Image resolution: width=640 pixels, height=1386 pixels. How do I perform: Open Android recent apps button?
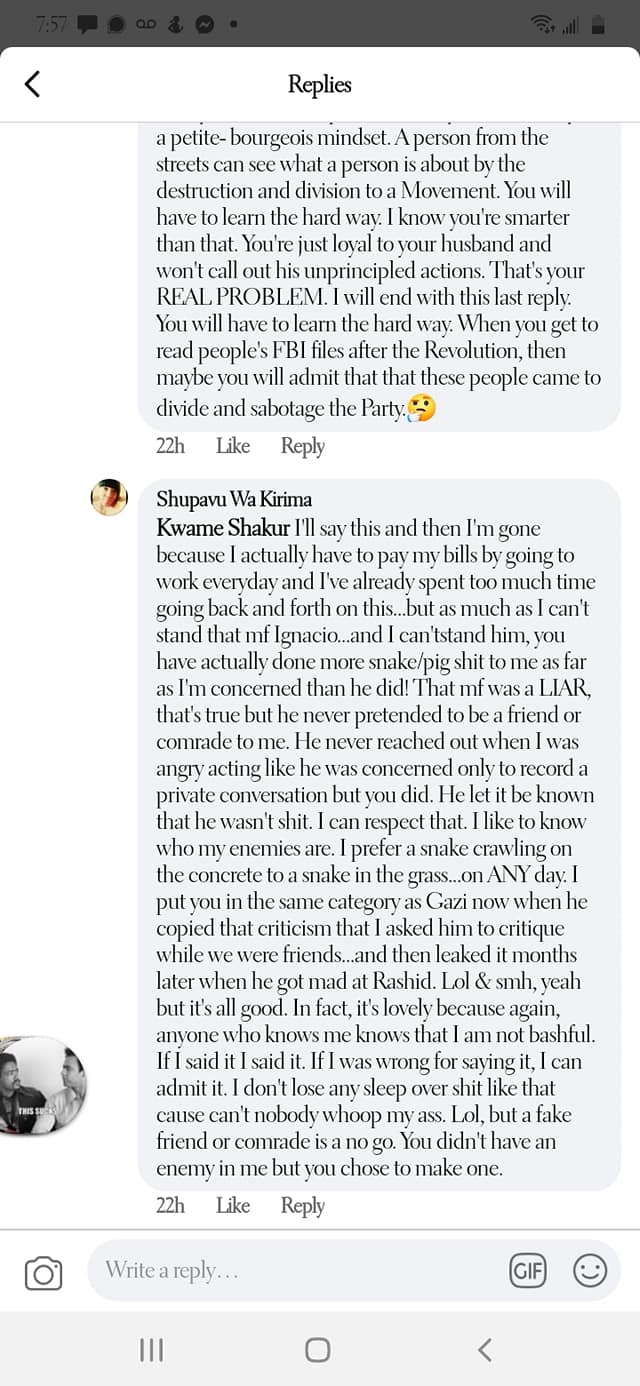pyautogui.click(x=151, y=1350)
